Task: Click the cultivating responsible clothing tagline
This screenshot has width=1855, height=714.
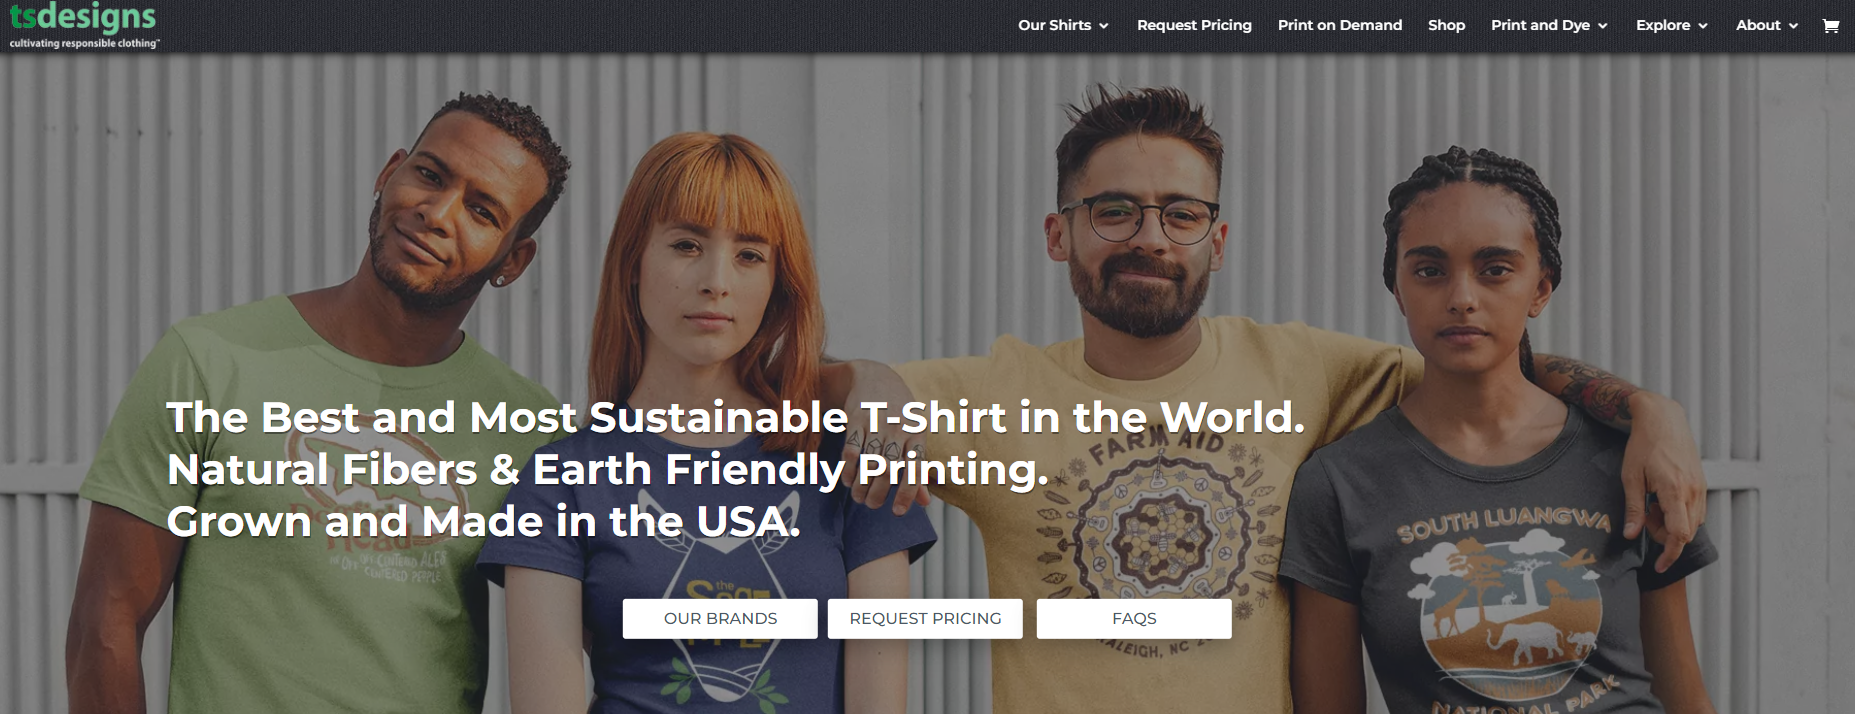Action: coord(84,43)
